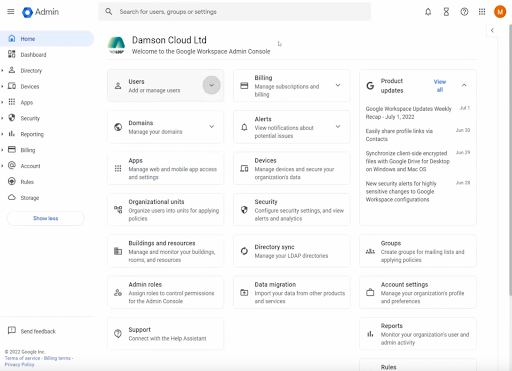Open the Organizational units card title
Screen dimensions: 512x371
pos(156,202)
